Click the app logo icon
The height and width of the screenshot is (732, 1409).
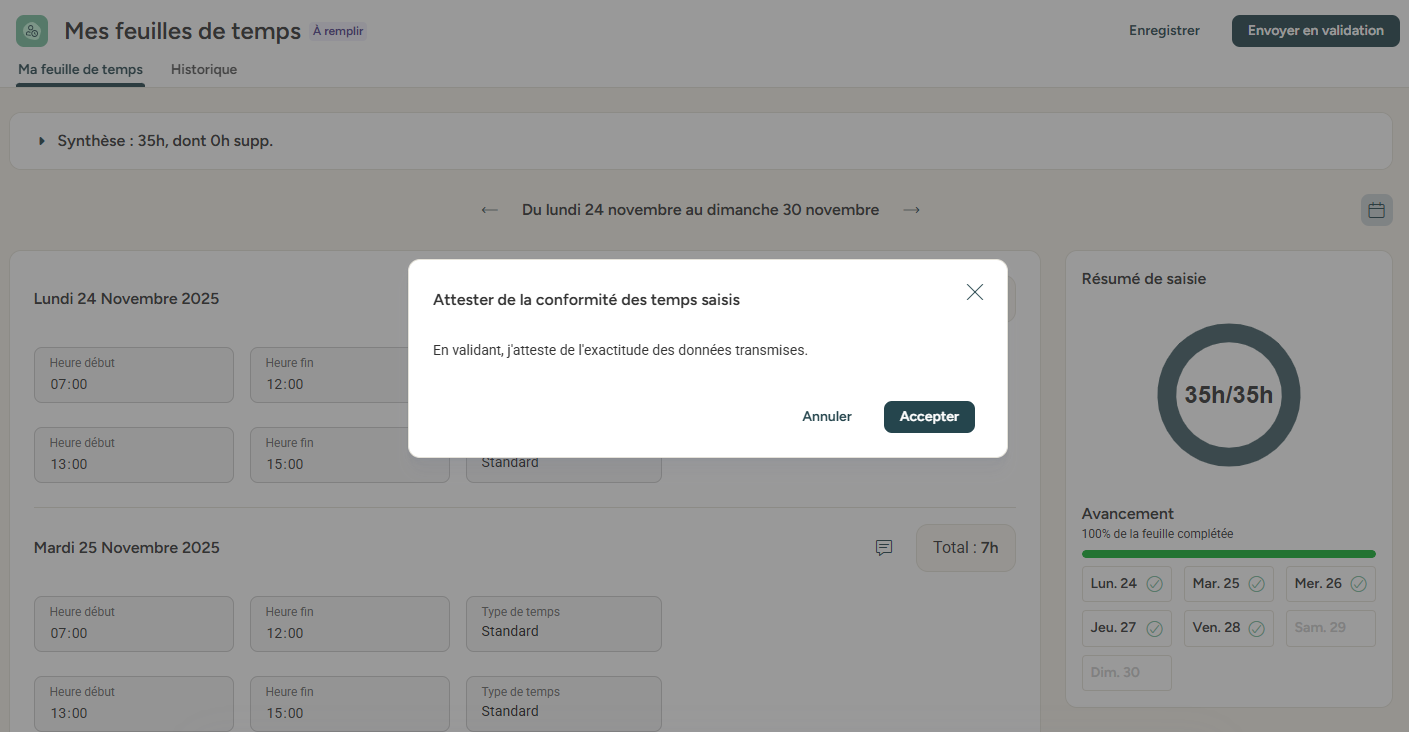(x=32, y=31)
